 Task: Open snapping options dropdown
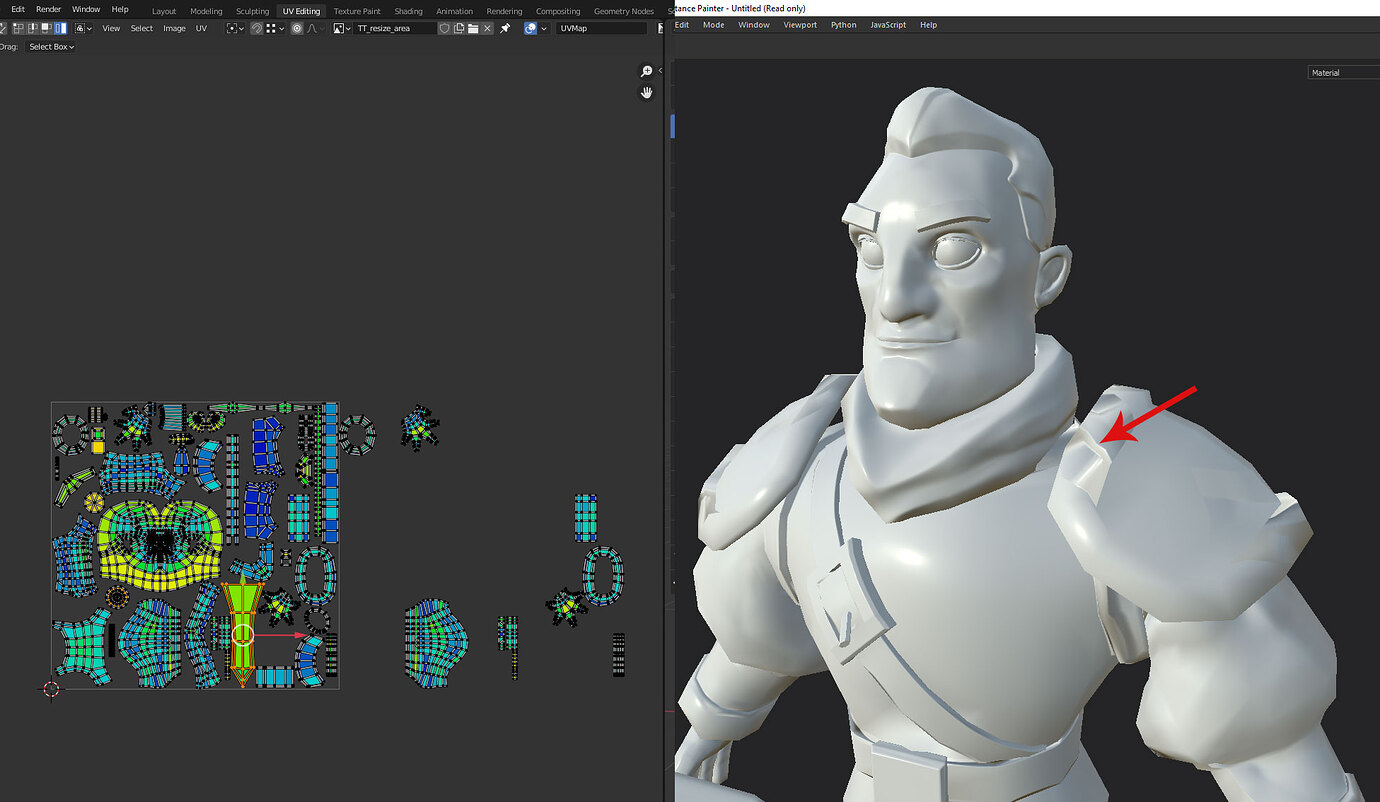[275, 28]
